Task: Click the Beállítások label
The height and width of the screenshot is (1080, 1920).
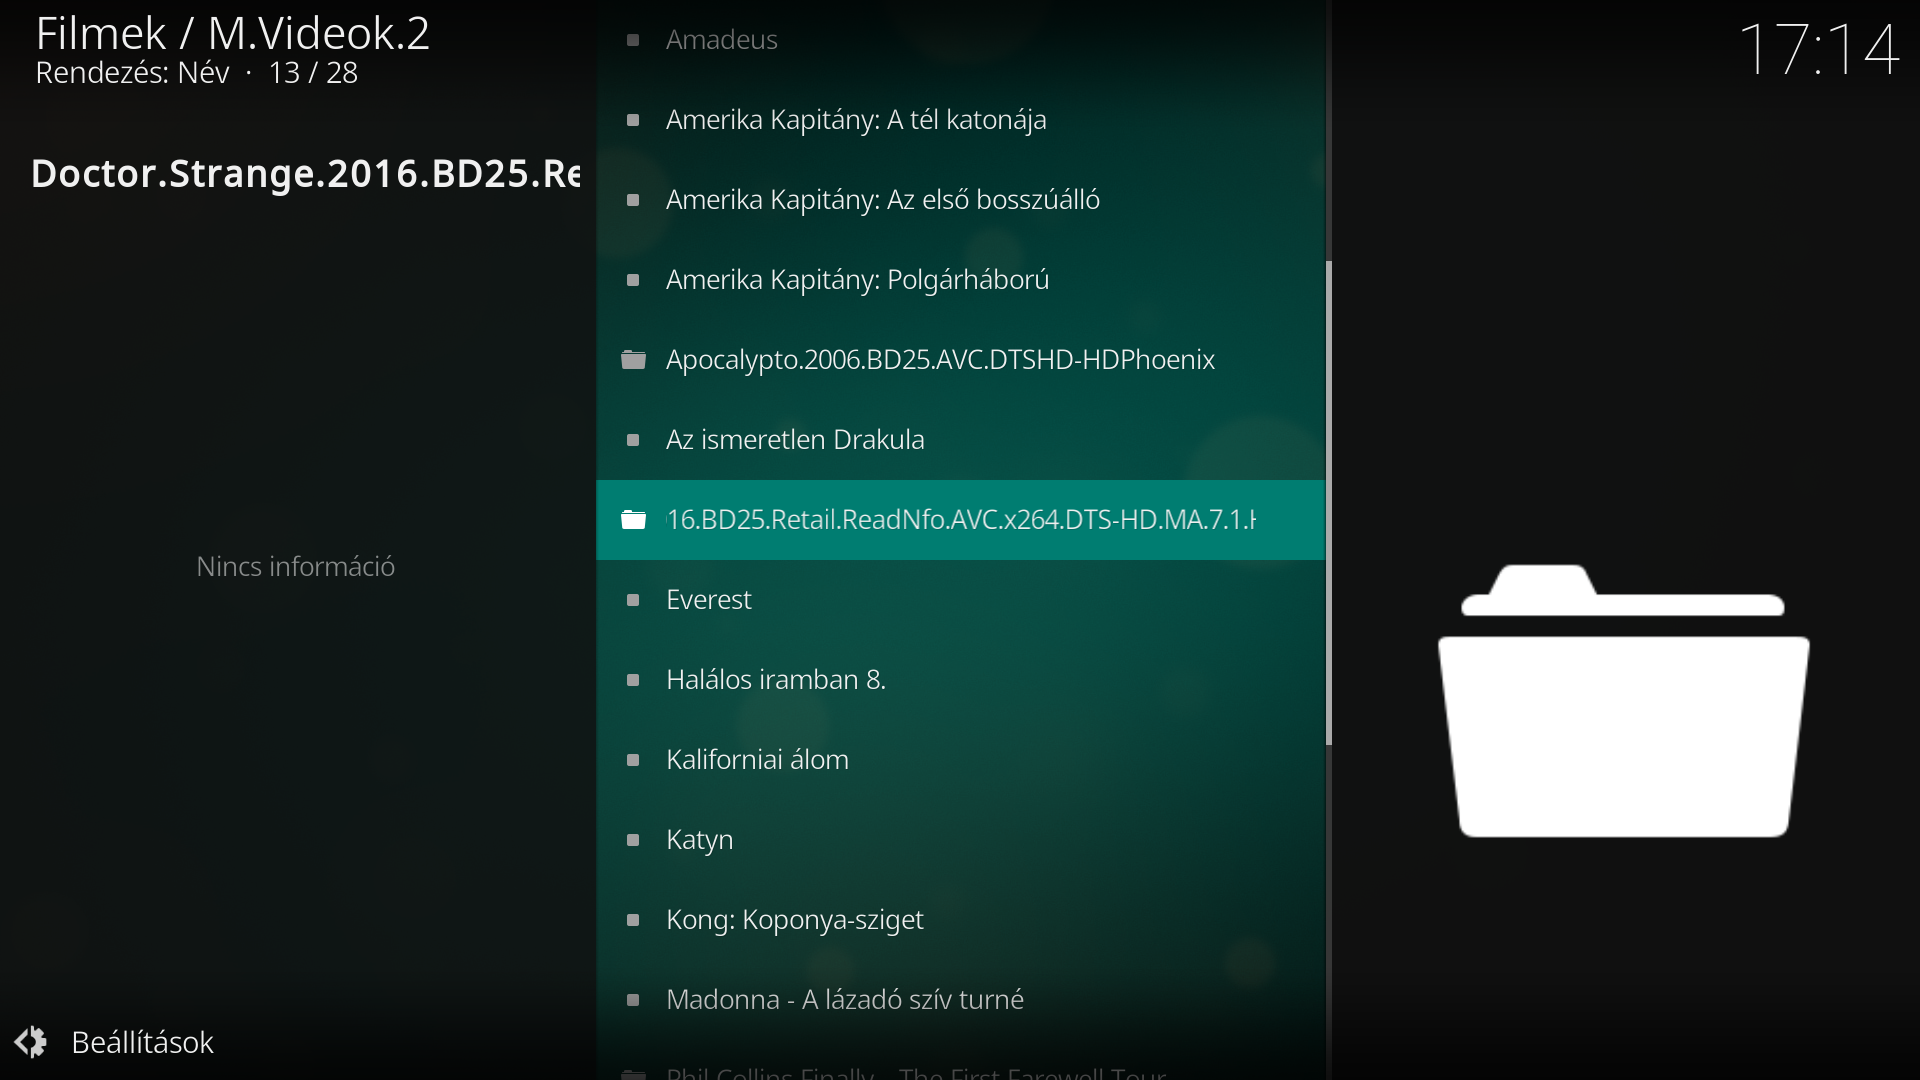Action: click(143, 1042)
